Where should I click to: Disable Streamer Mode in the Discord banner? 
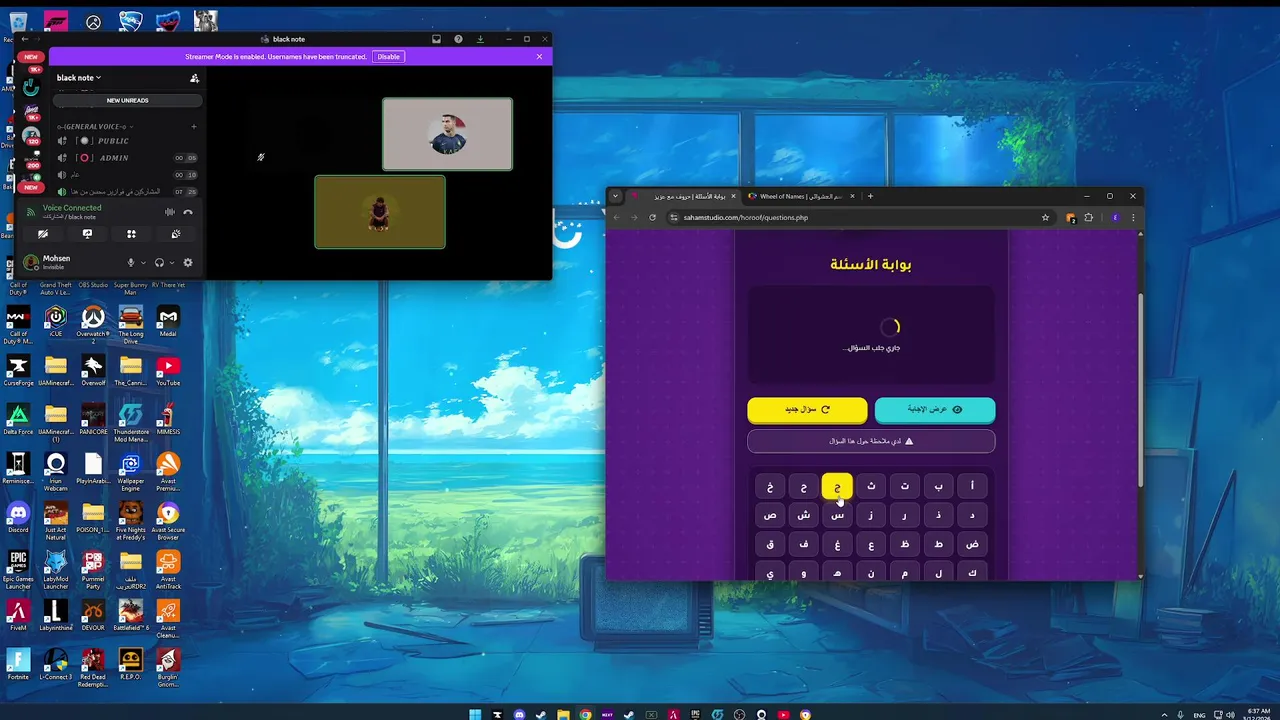click(x=388, y=57)
